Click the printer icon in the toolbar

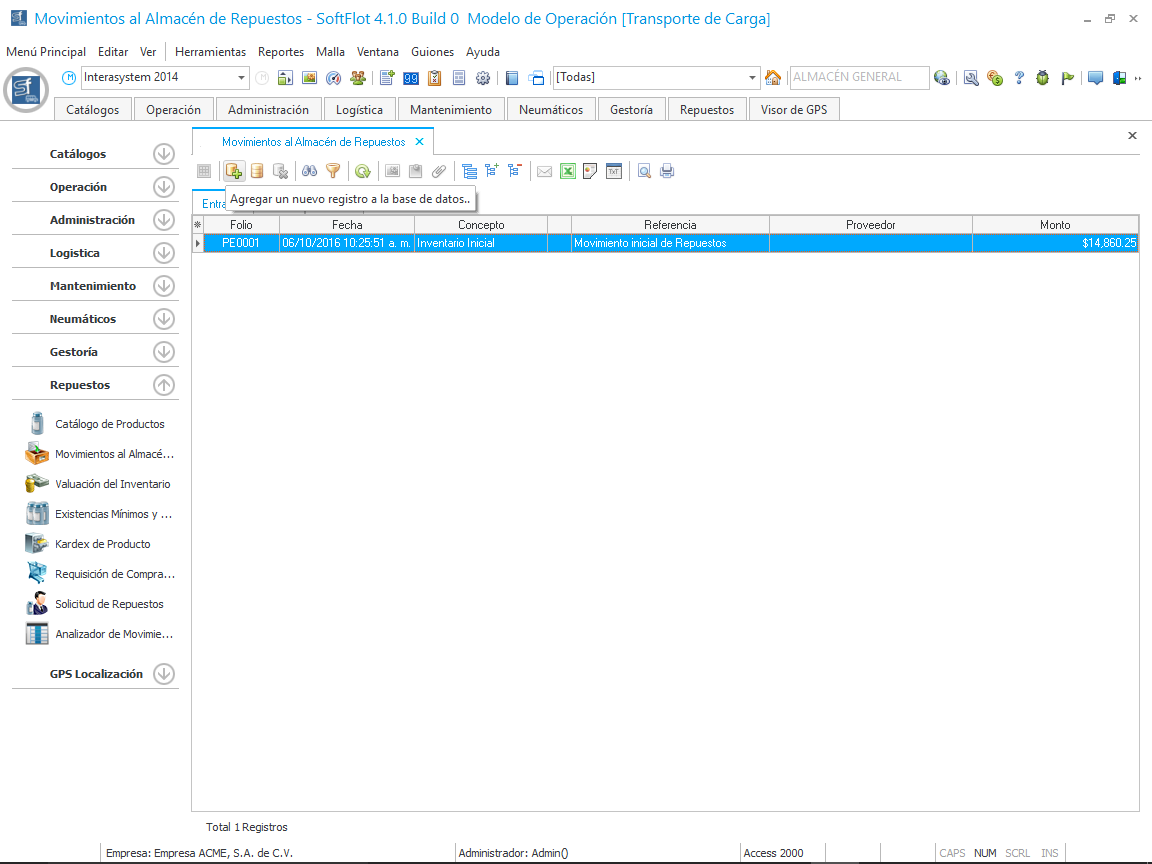pos(667,171)
